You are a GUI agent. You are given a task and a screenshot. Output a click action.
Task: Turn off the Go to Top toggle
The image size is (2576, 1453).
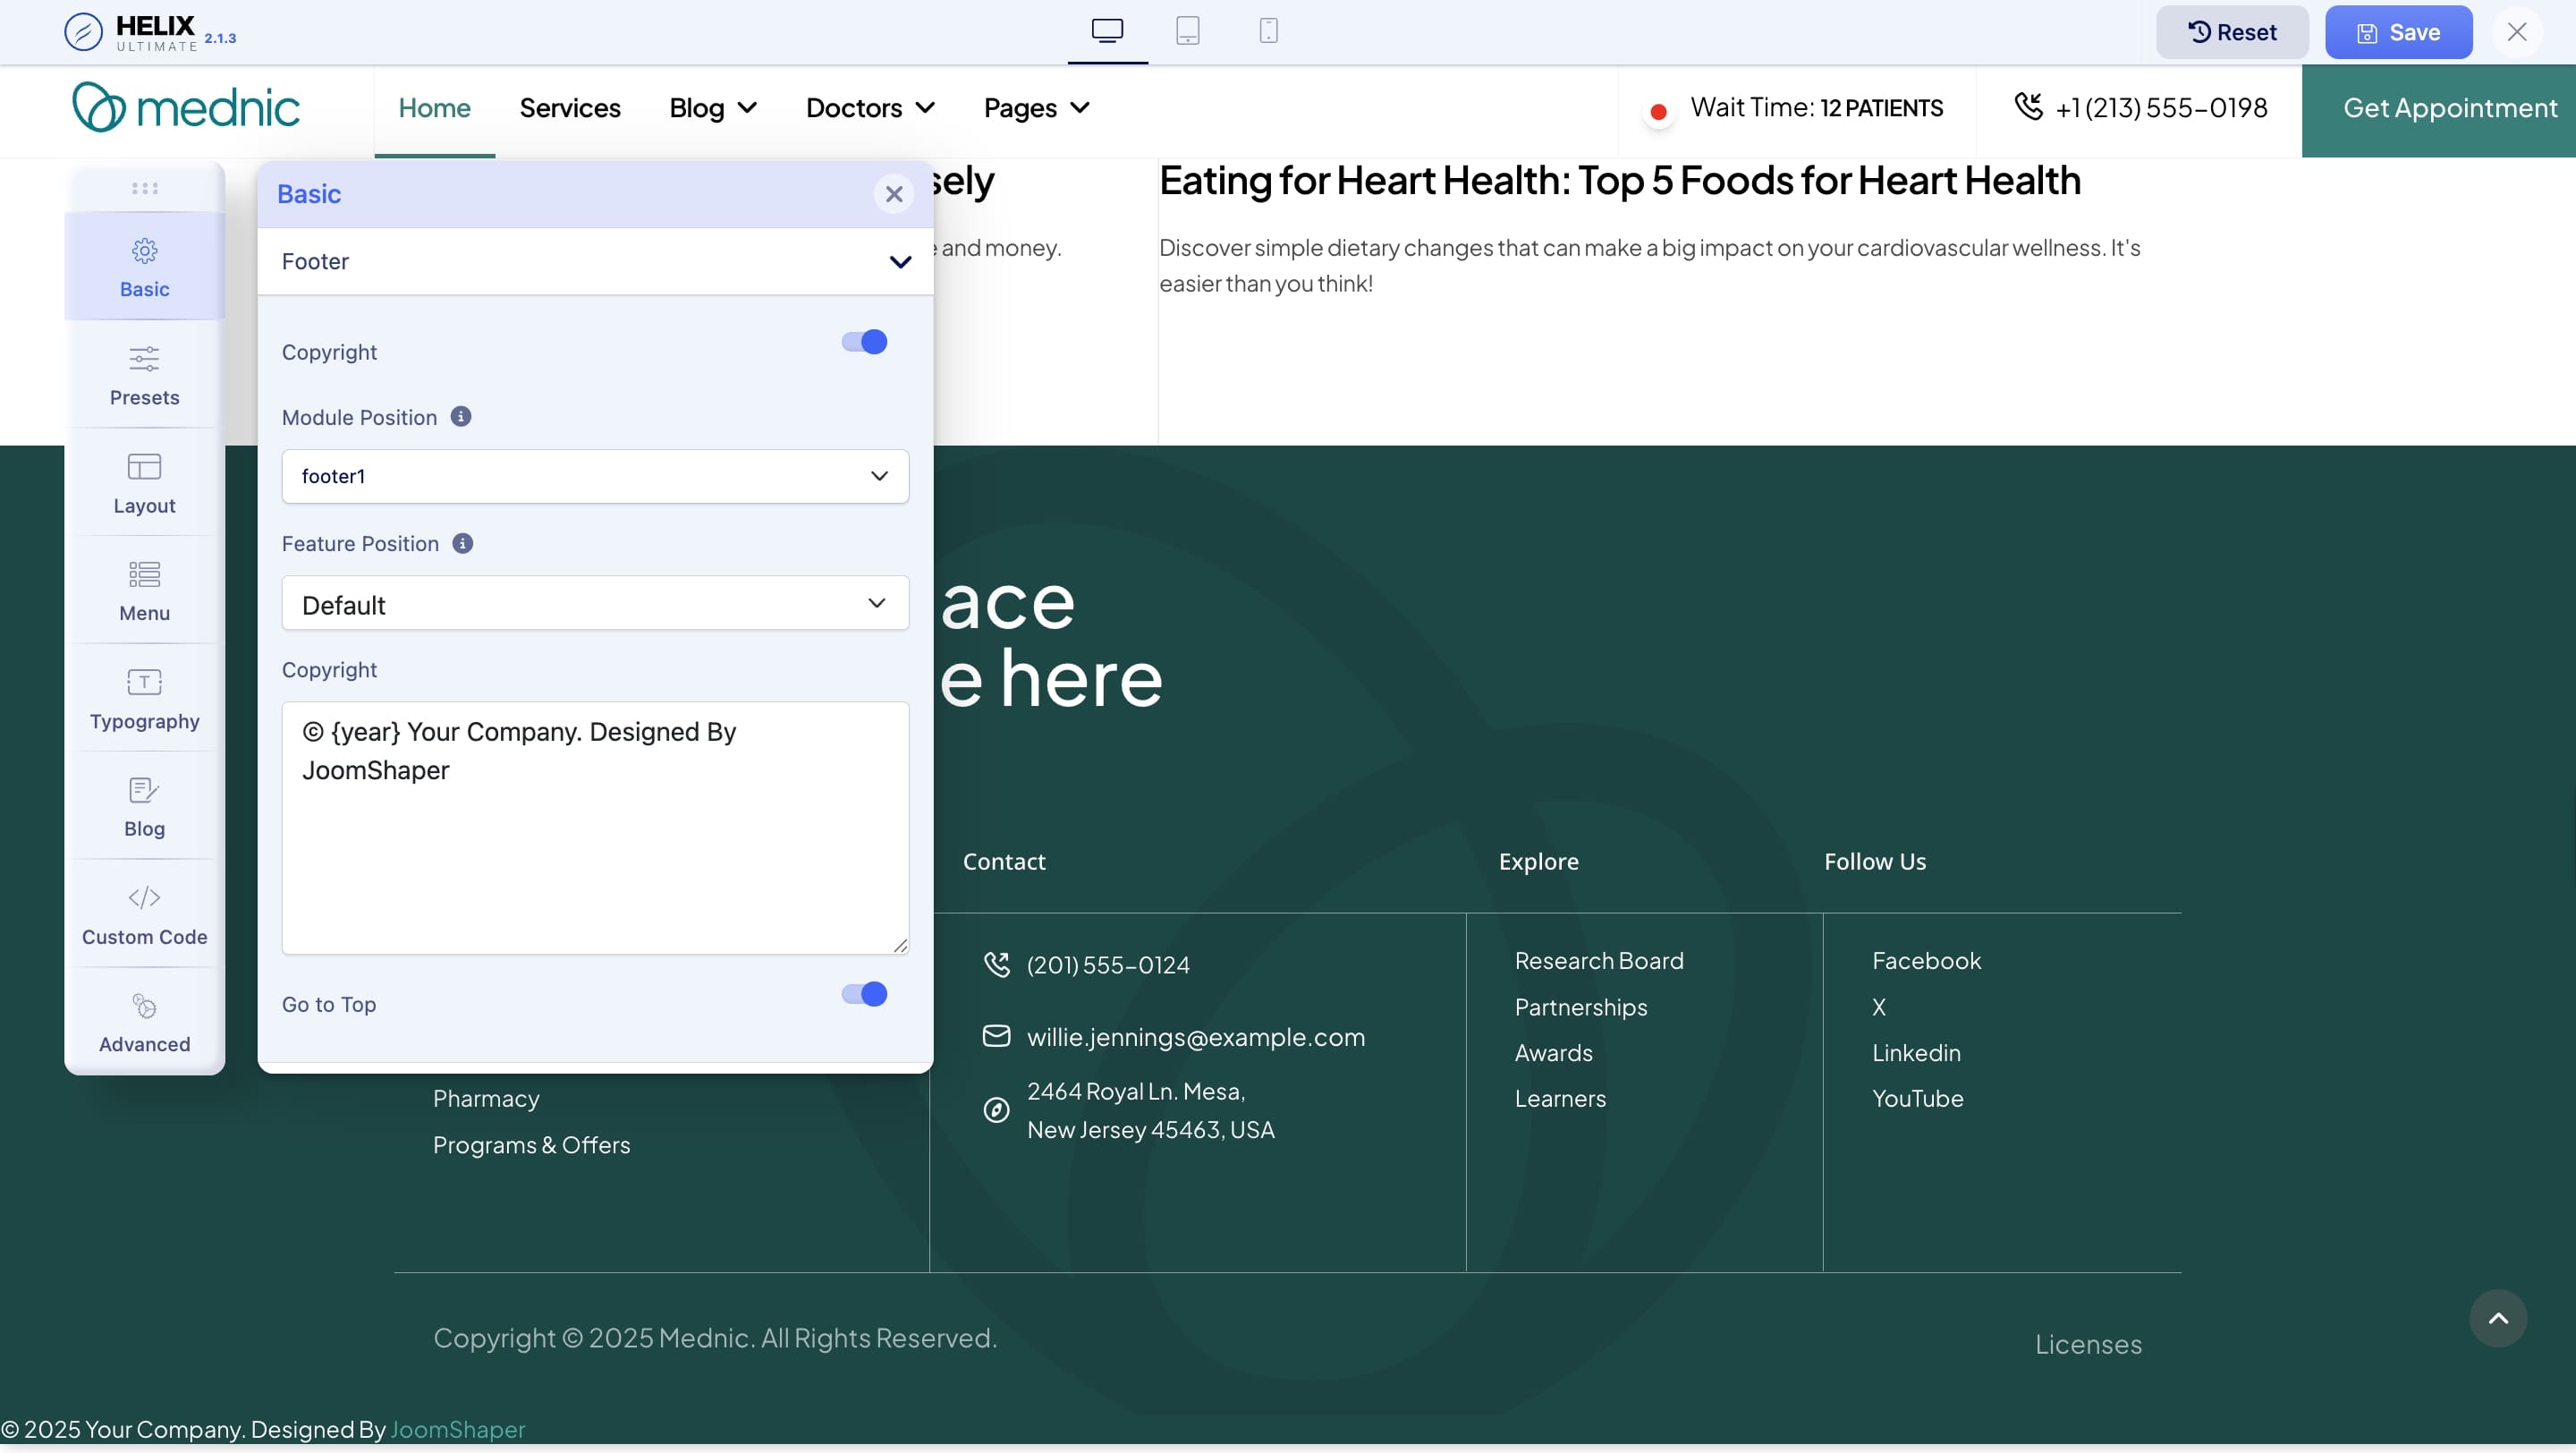pyautogui.click(x=864, y=993)
